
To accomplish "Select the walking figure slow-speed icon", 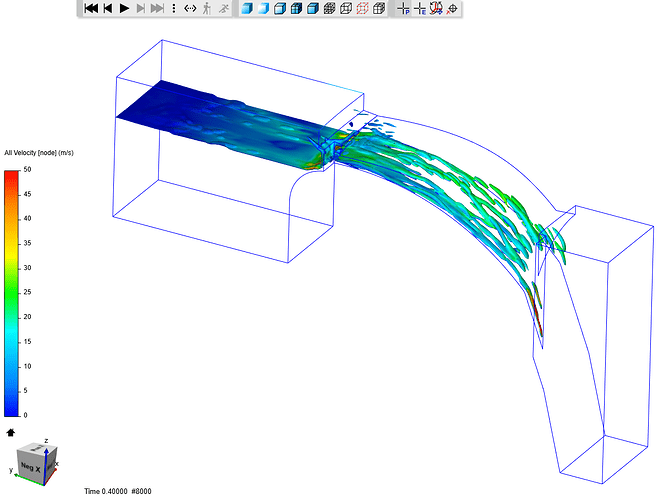I will [207, 8].
